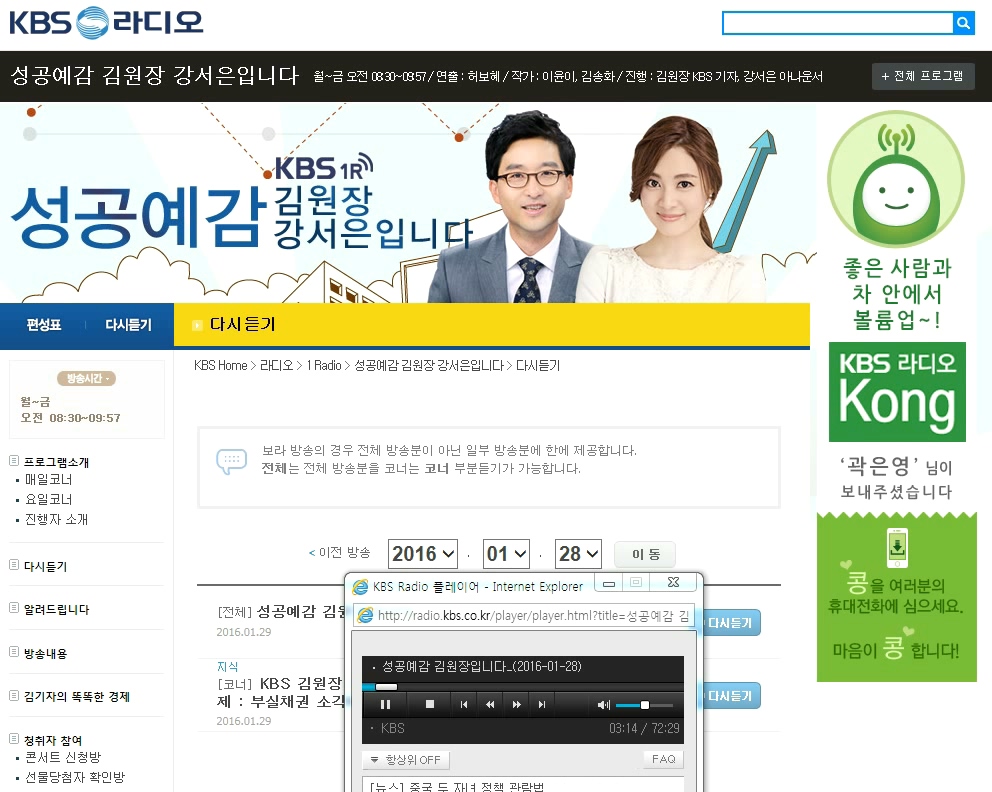992x792 pixels.
Task: Follow 1 Radio breadcrumb link
Action: 323,365
